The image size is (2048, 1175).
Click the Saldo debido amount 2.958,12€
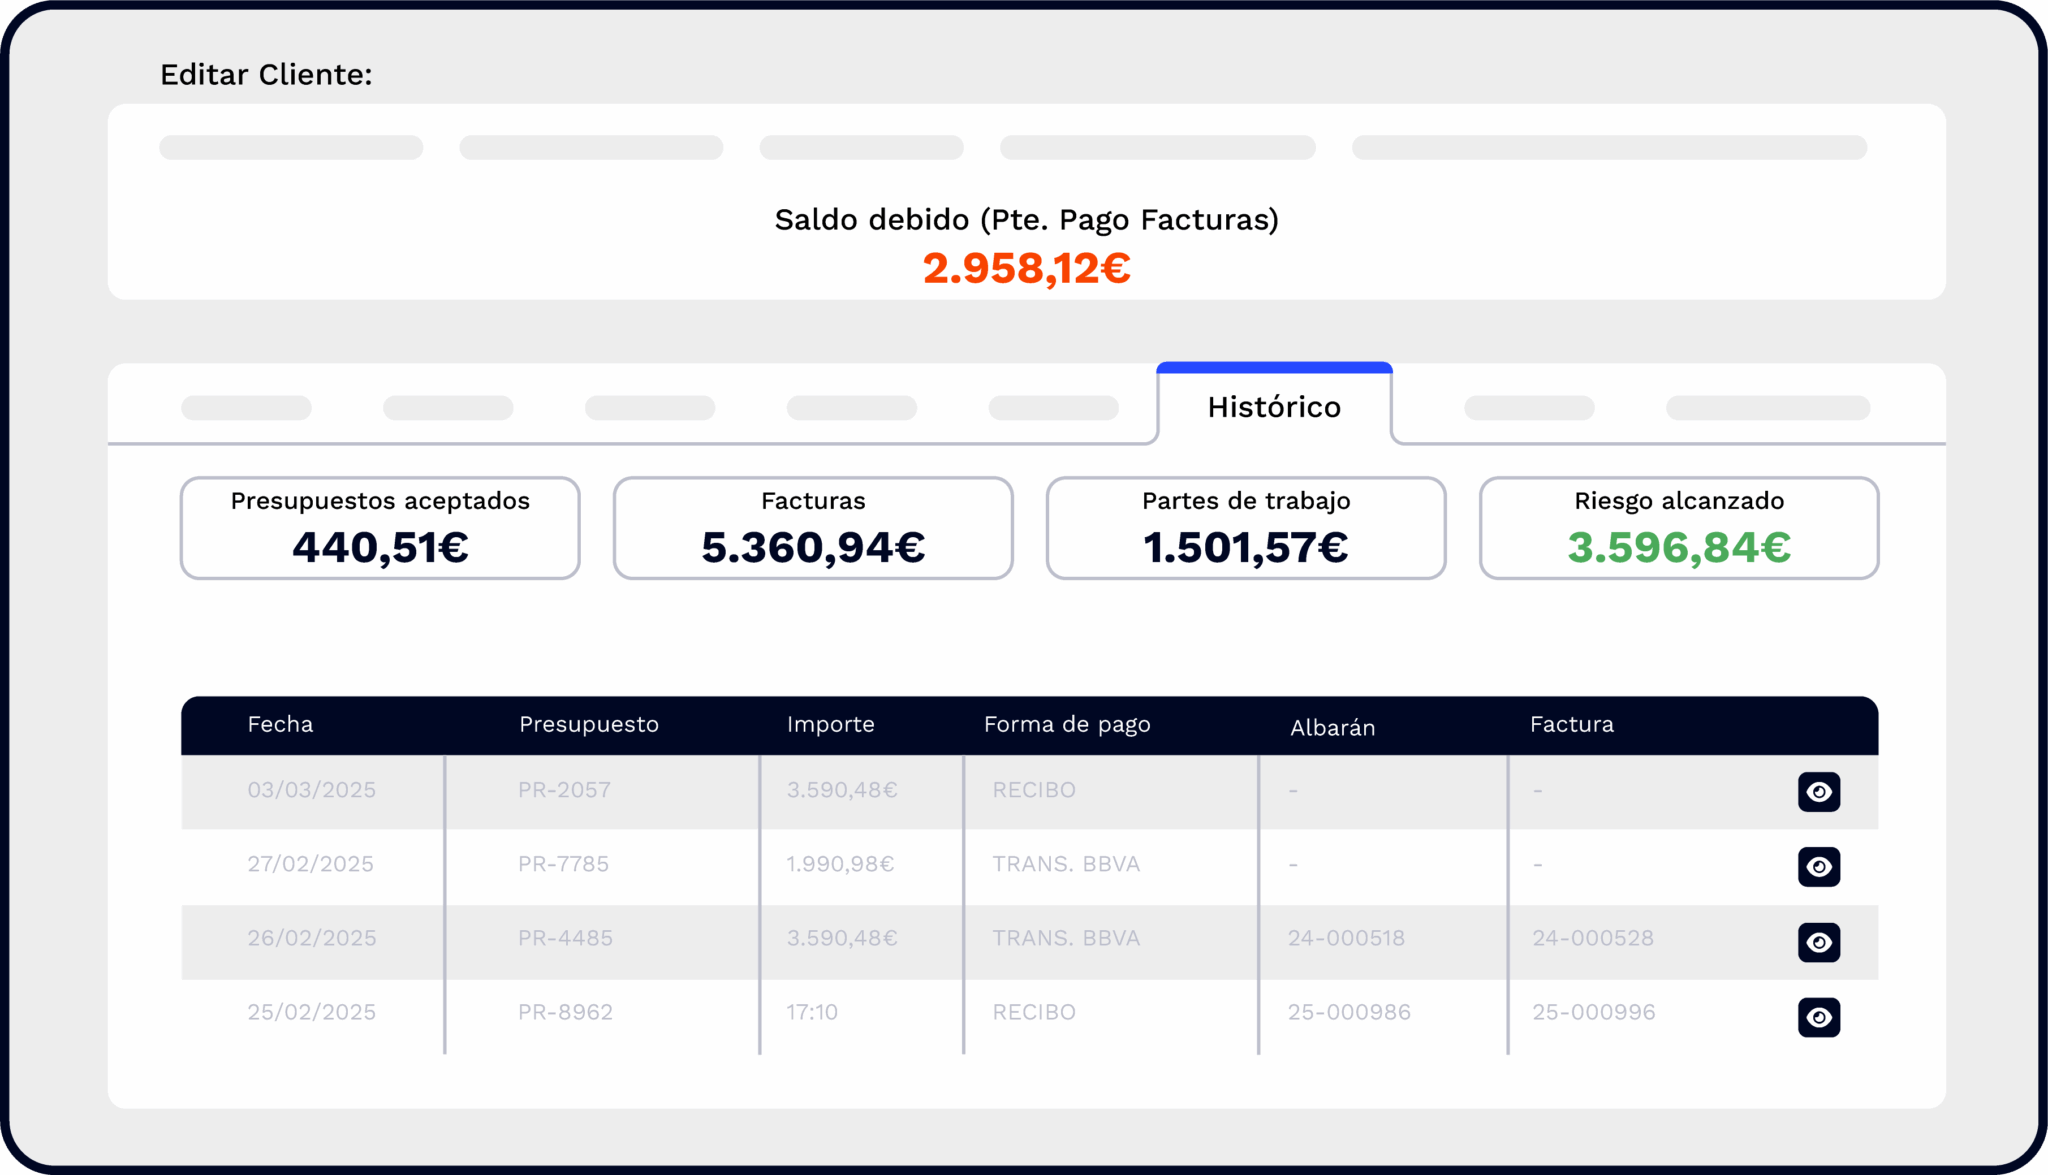(1026, 268)
